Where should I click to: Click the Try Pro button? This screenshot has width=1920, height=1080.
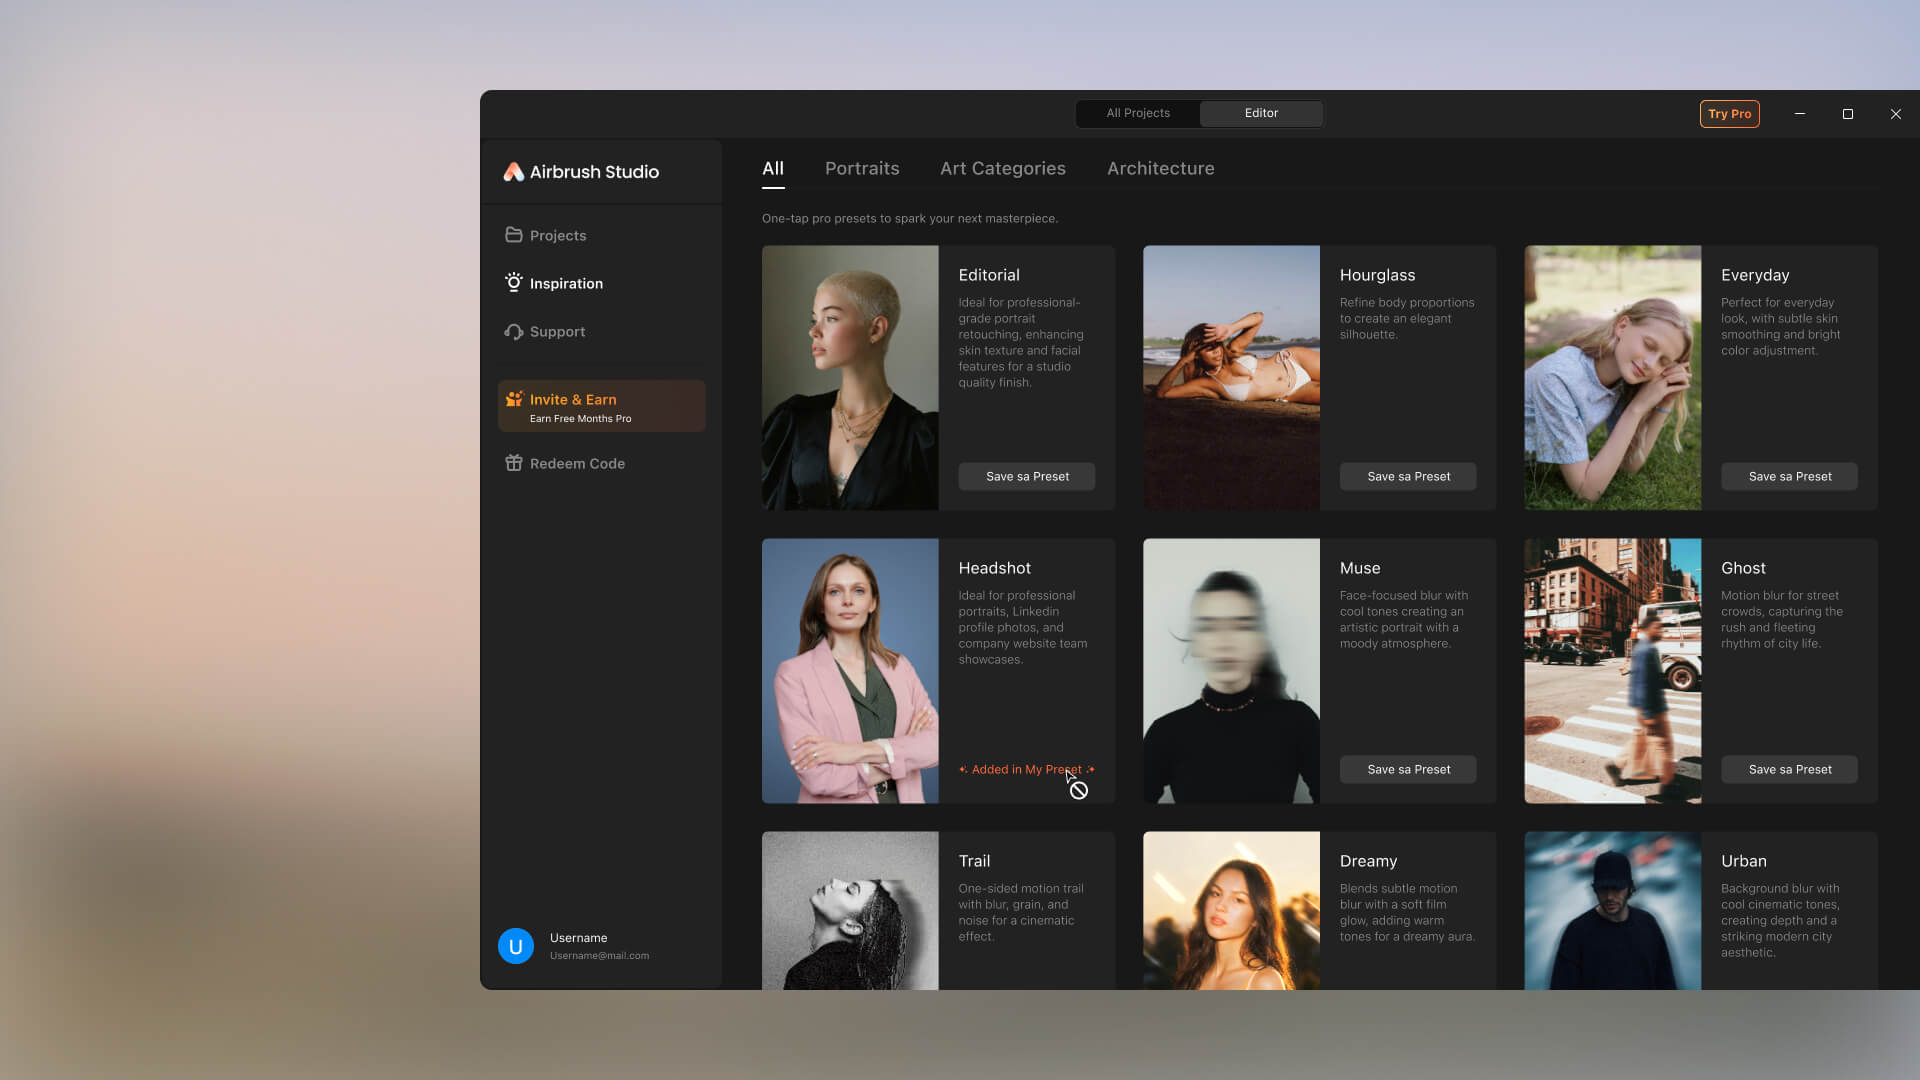point(1730,114)
